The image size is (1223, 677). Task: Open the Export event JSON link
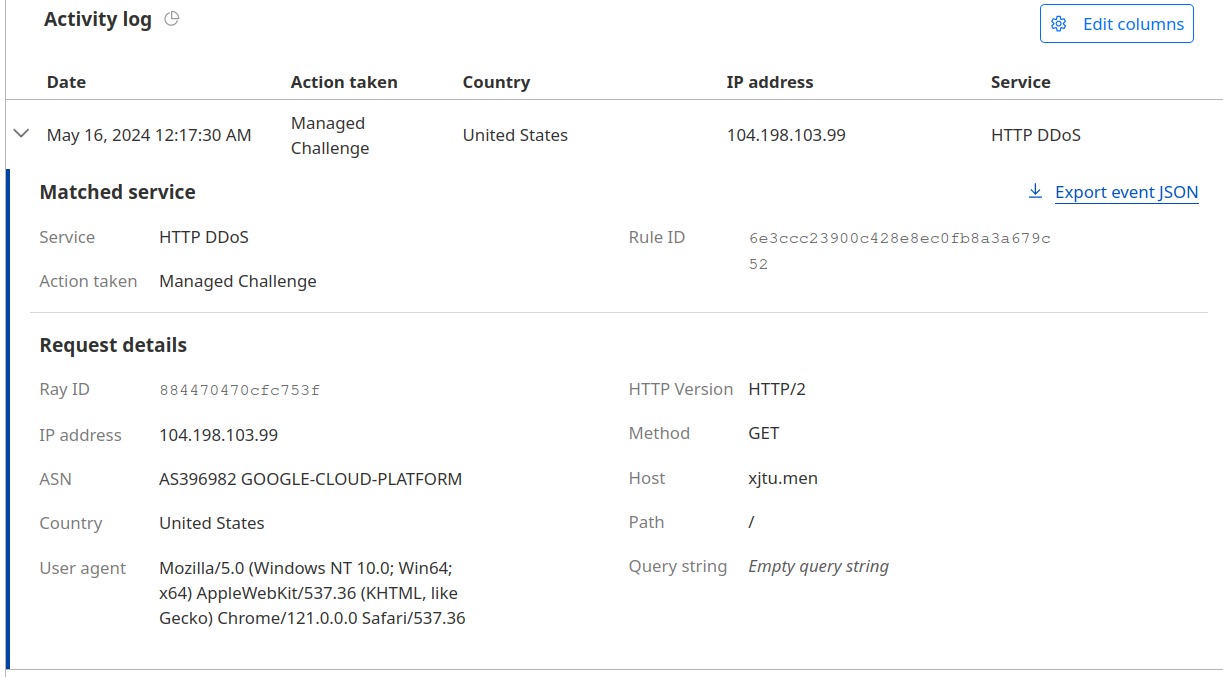(x=1126, y=192)
